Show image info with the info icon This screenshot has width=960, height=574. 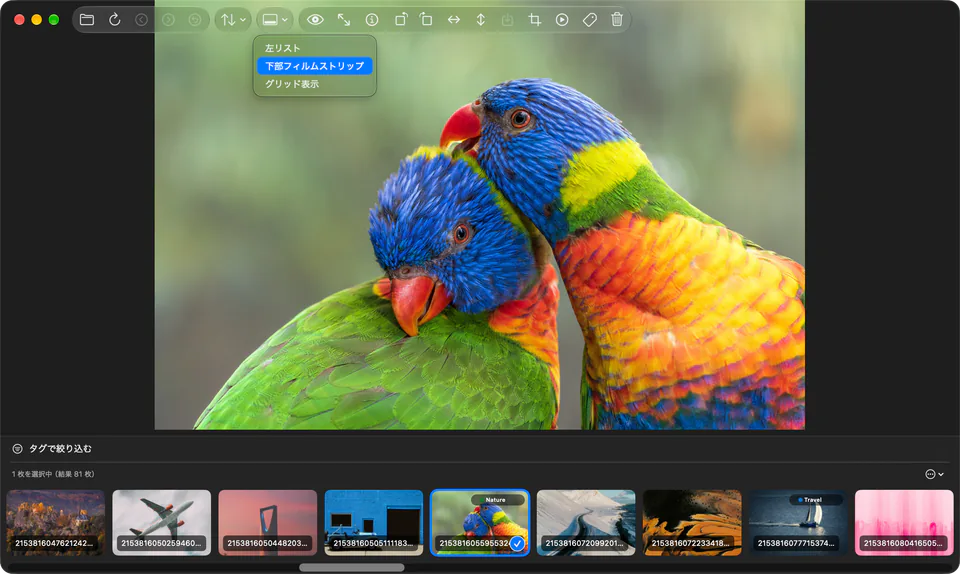pyautogui.click(x=372, y=20)
